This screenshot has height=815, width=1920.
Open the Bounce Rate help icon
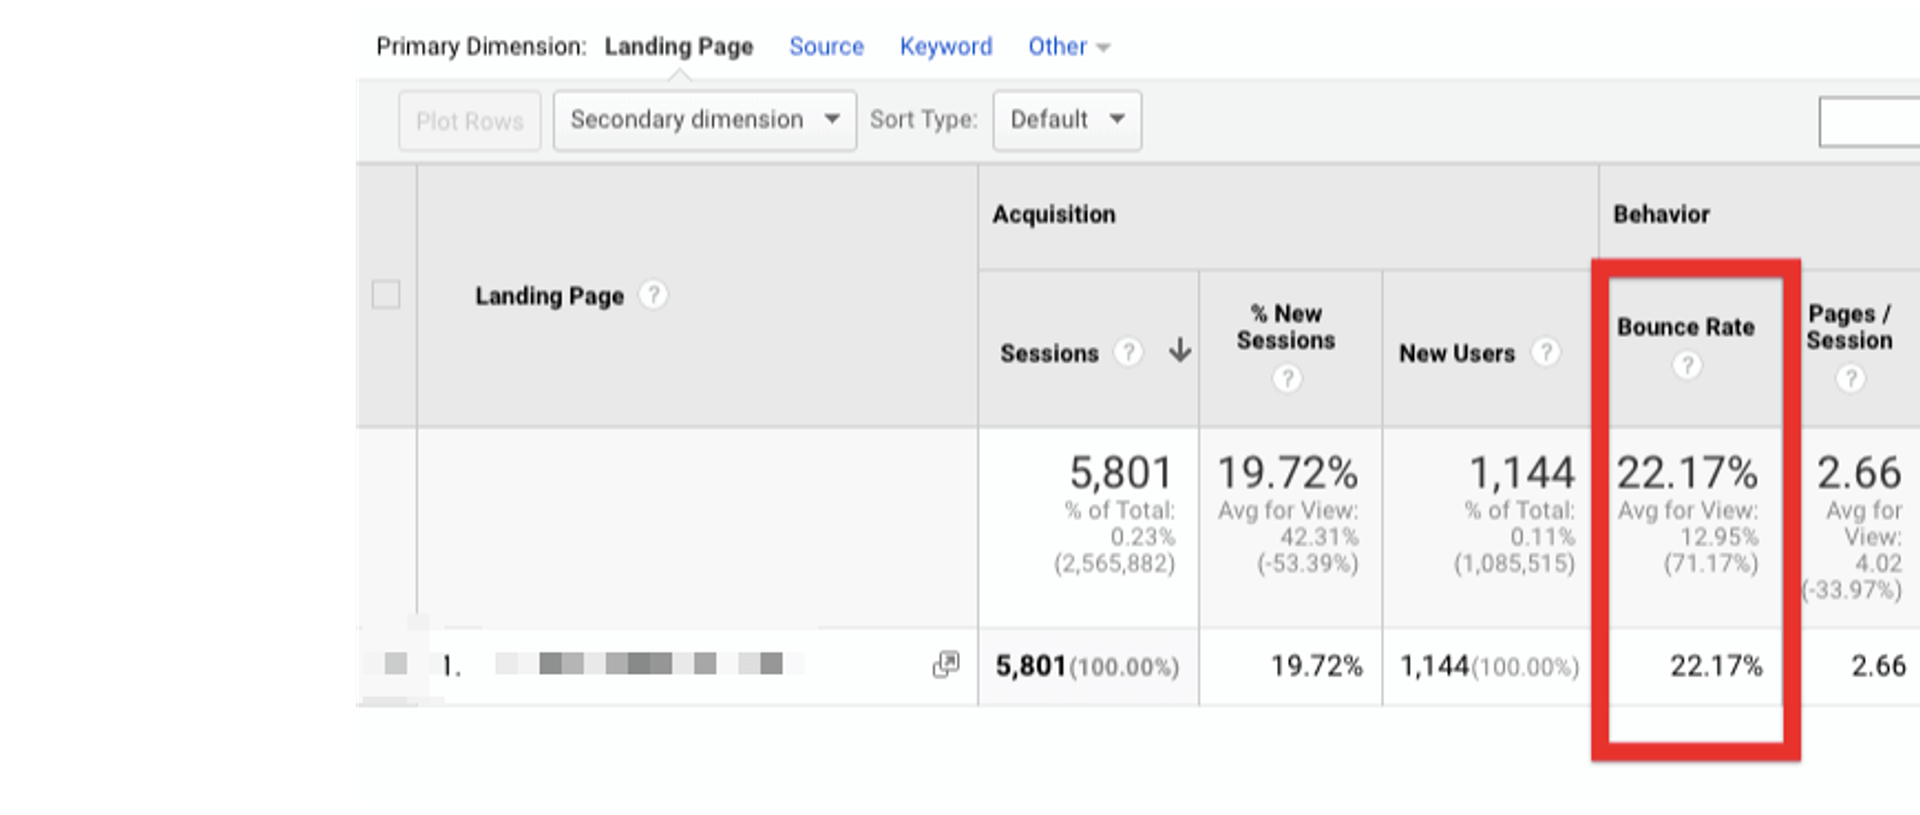click(1687, 366)
